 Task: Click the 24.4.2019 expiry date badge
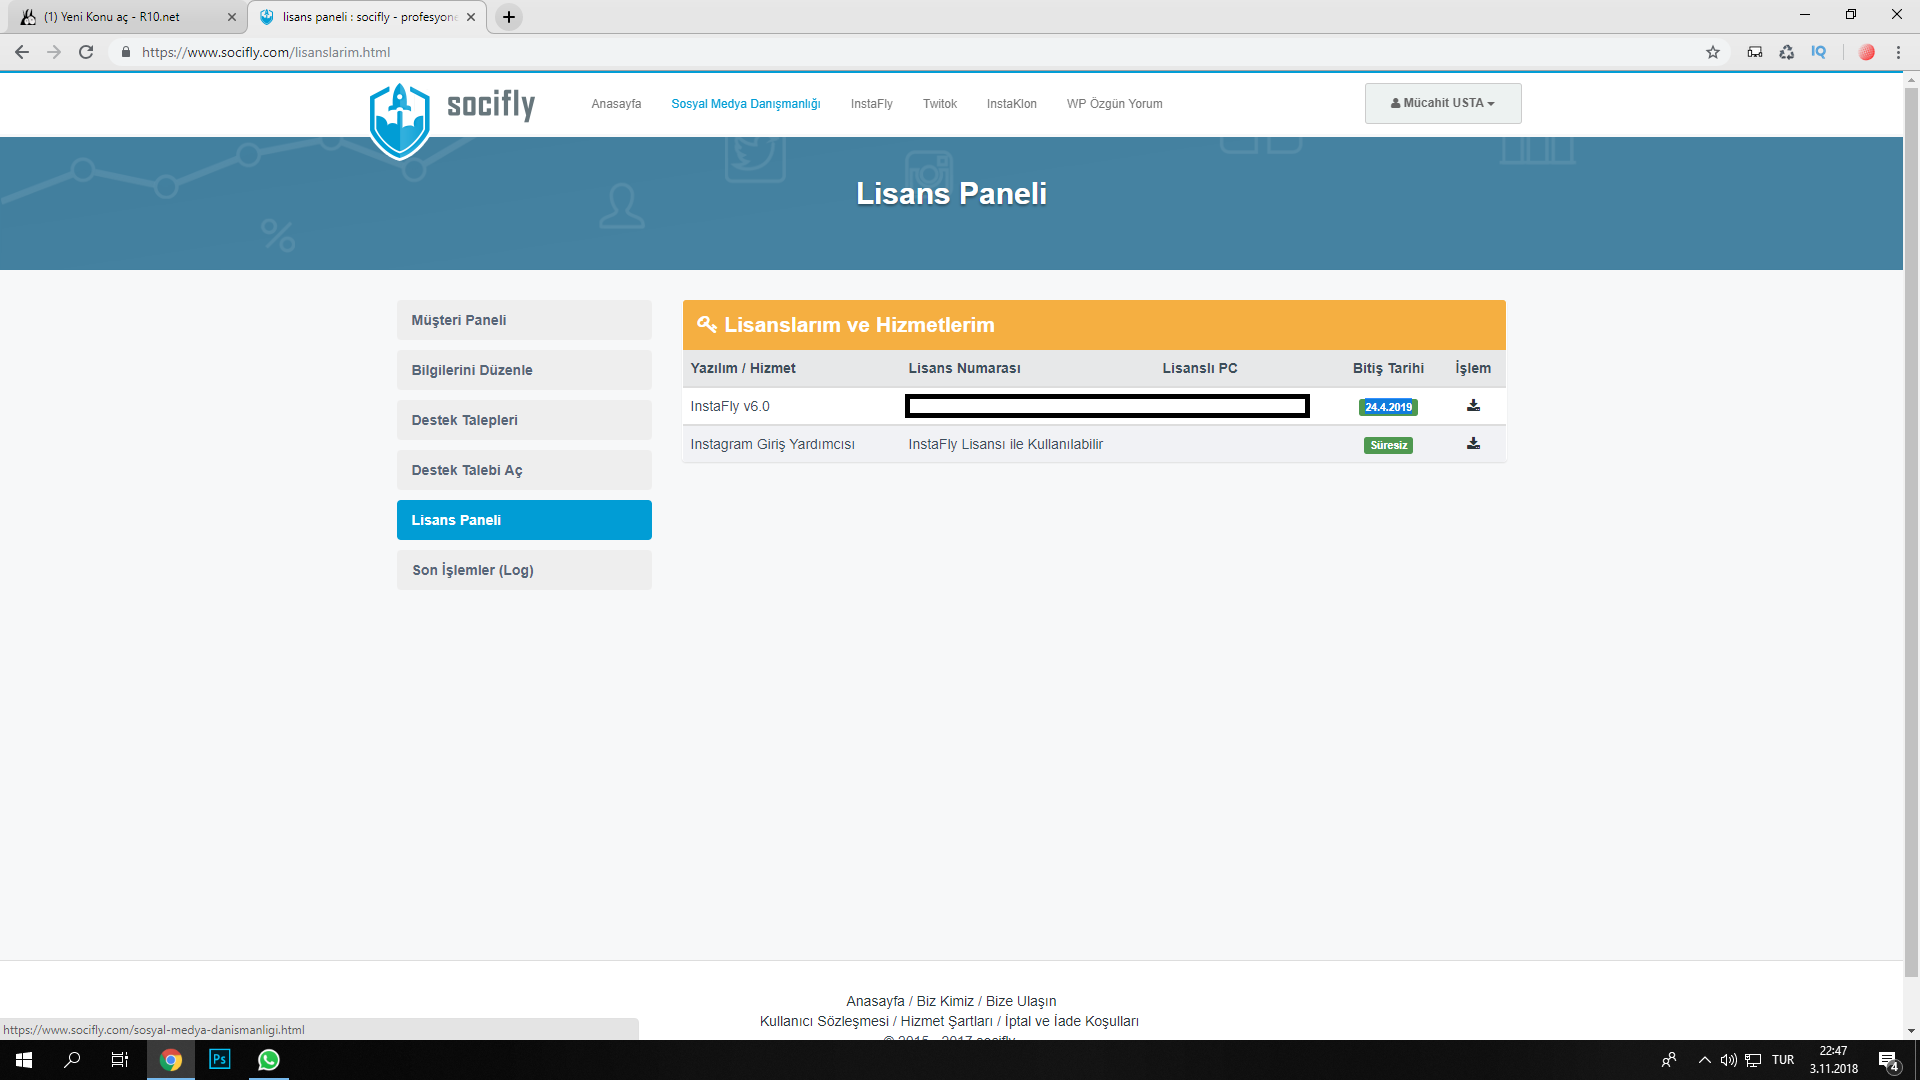point(1388,407)
